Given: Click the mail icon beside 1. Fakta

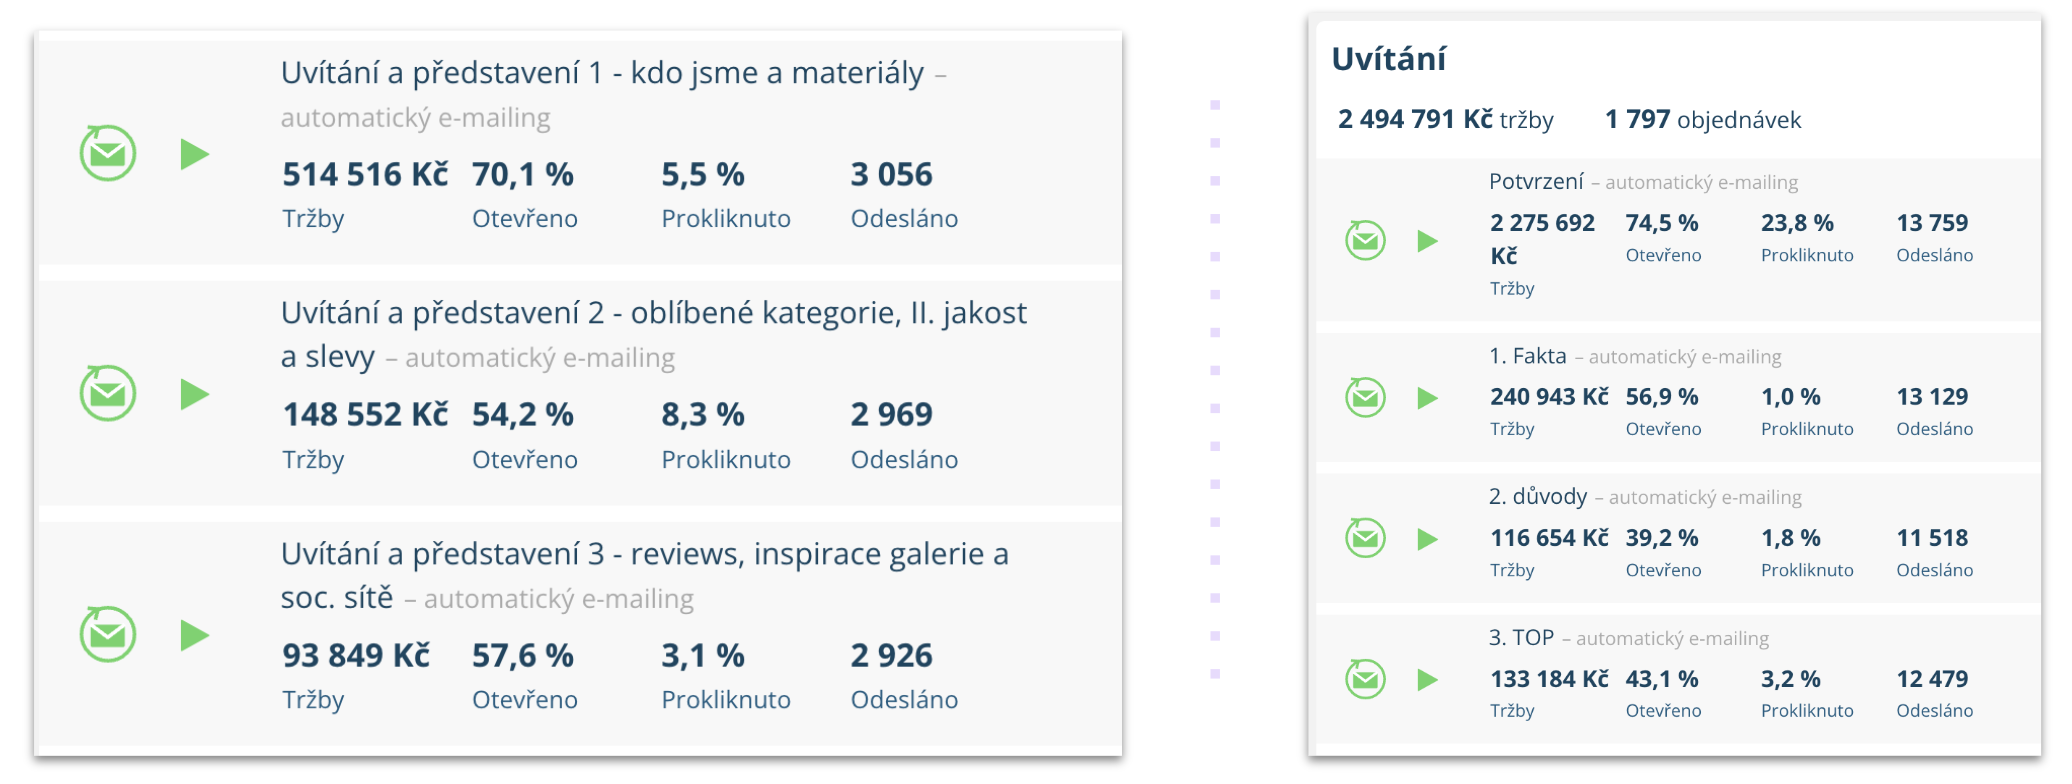Looking at the screenshot, I should pos(1365,398).
